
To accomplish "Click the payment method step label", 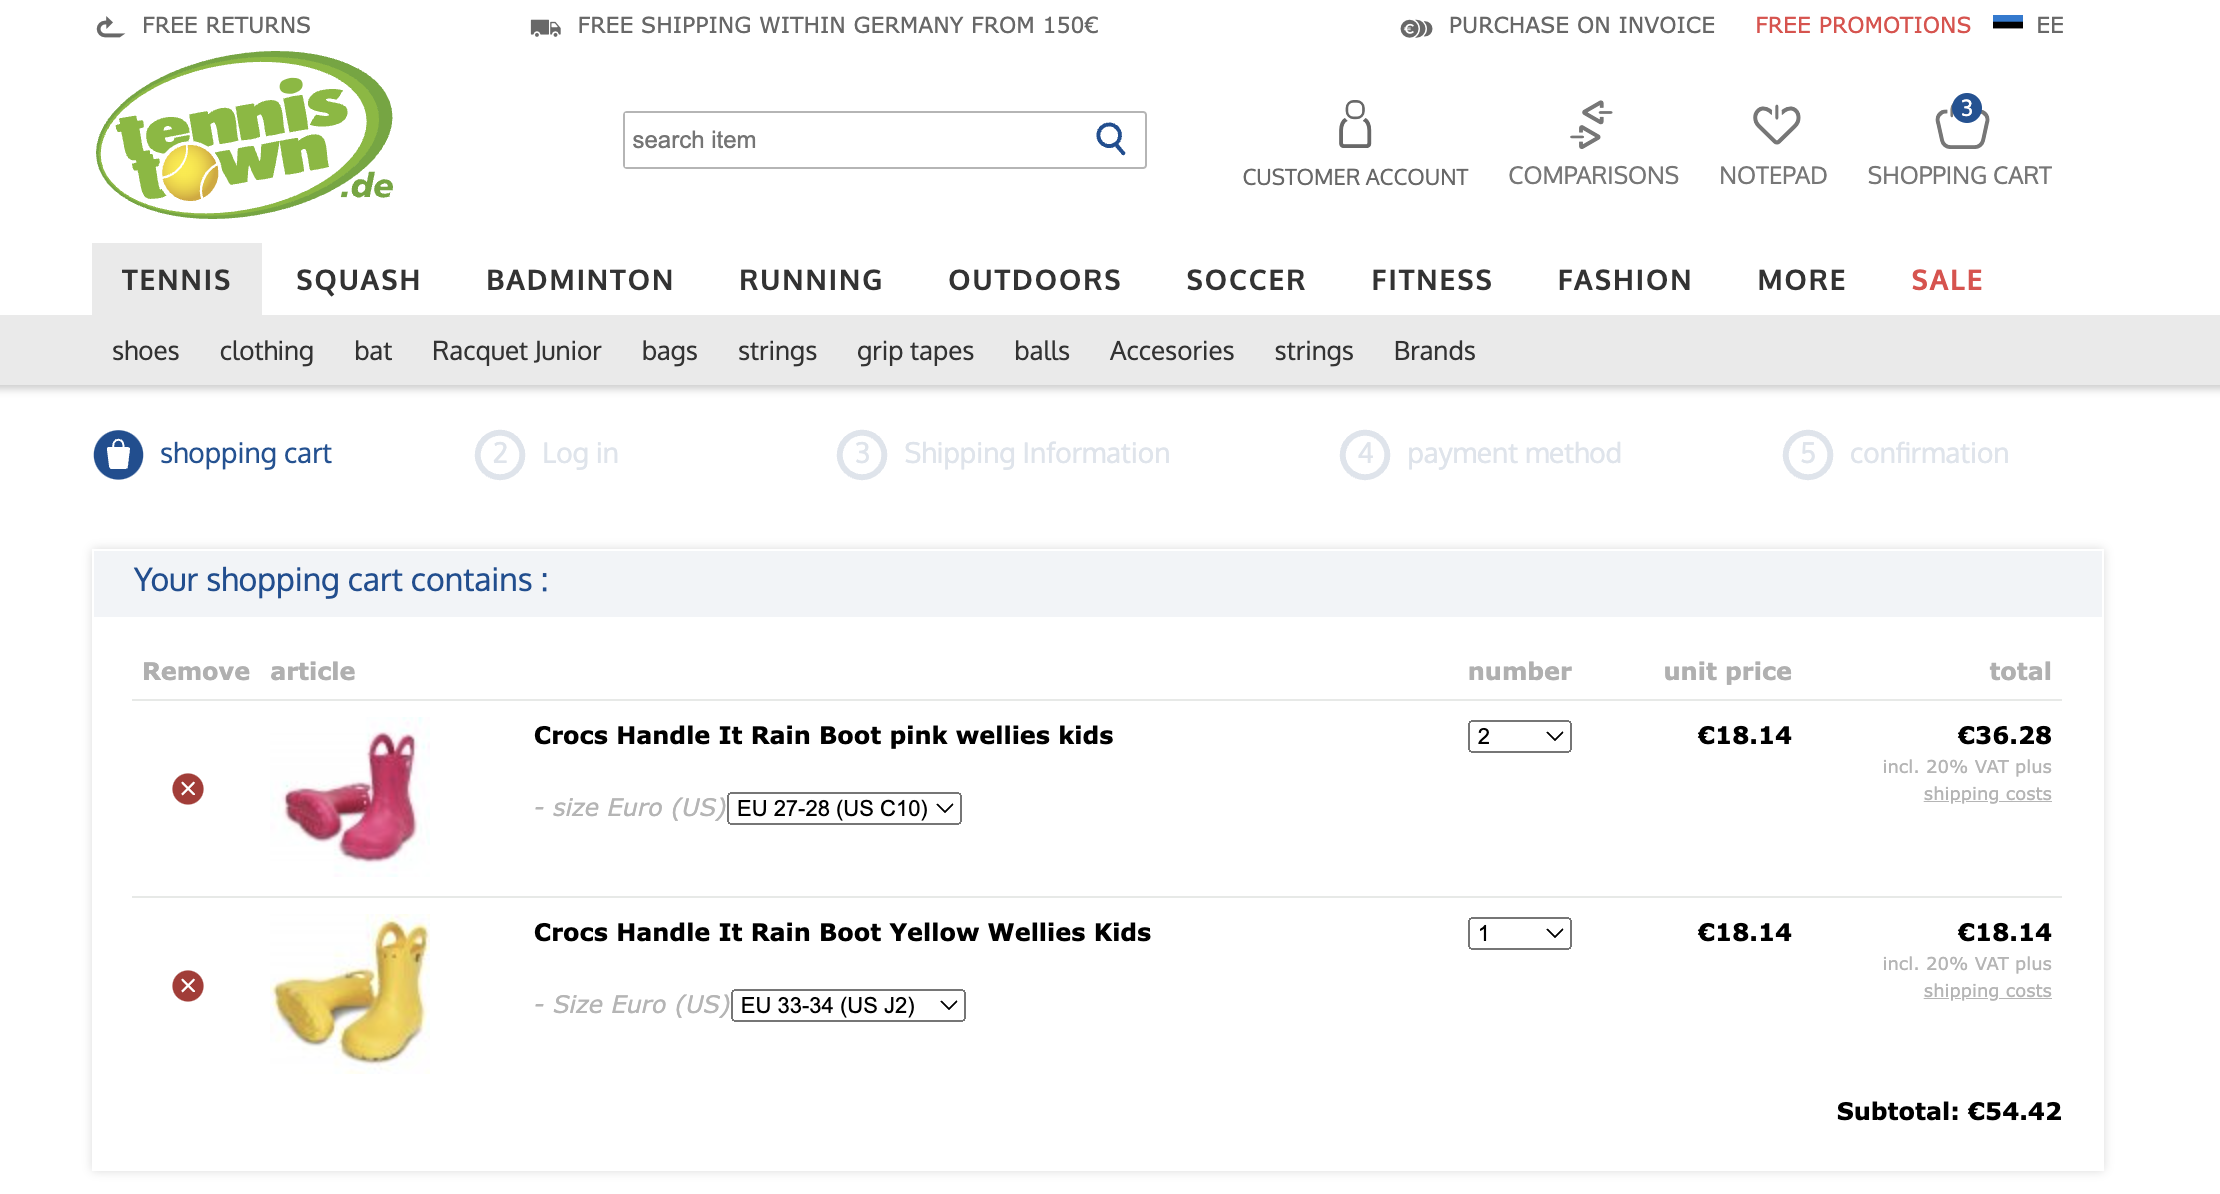I will pos(1514,454).
